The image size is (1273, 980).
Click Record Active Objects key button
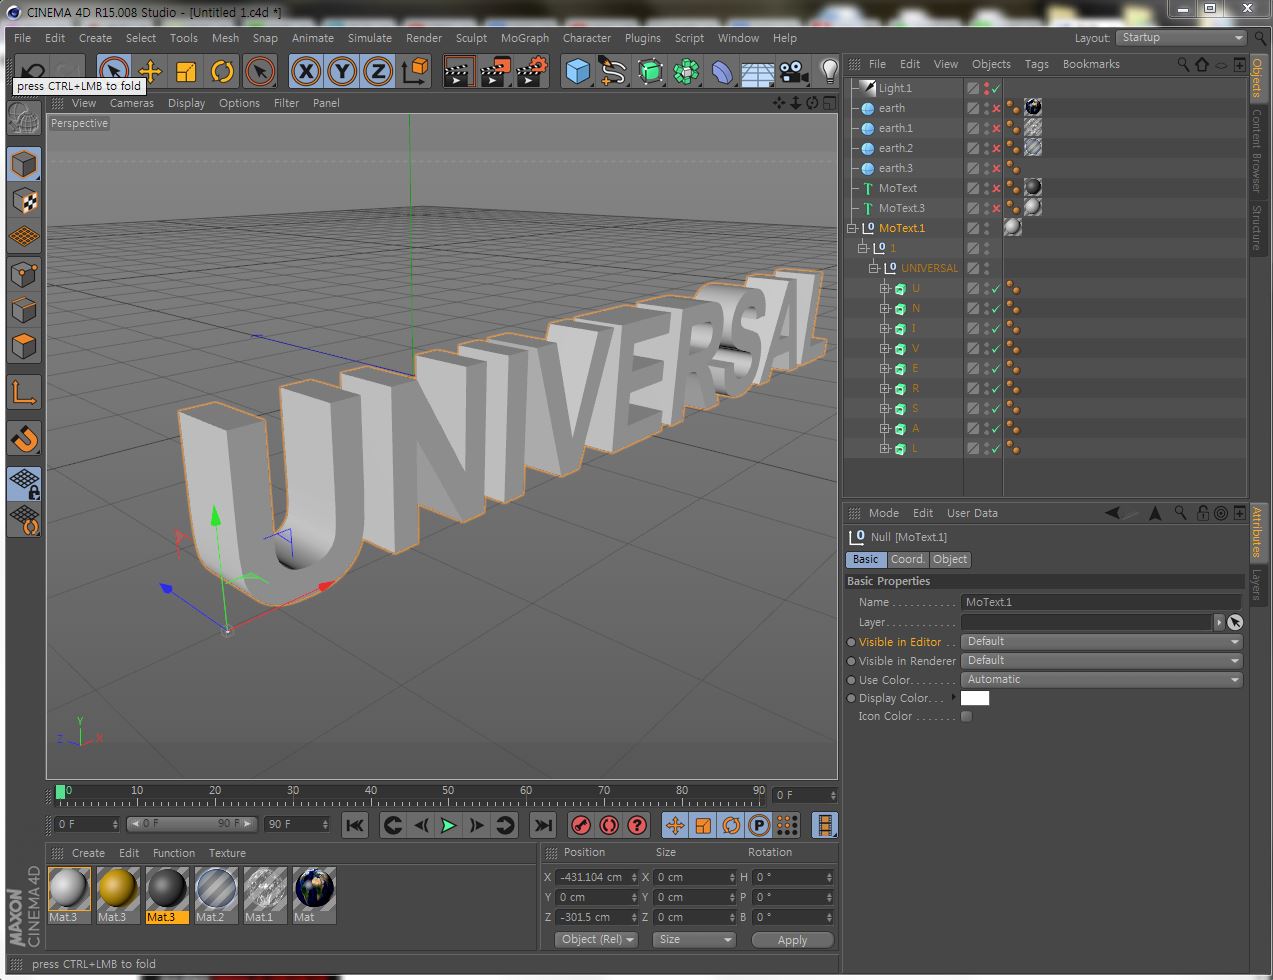[581, 825]
